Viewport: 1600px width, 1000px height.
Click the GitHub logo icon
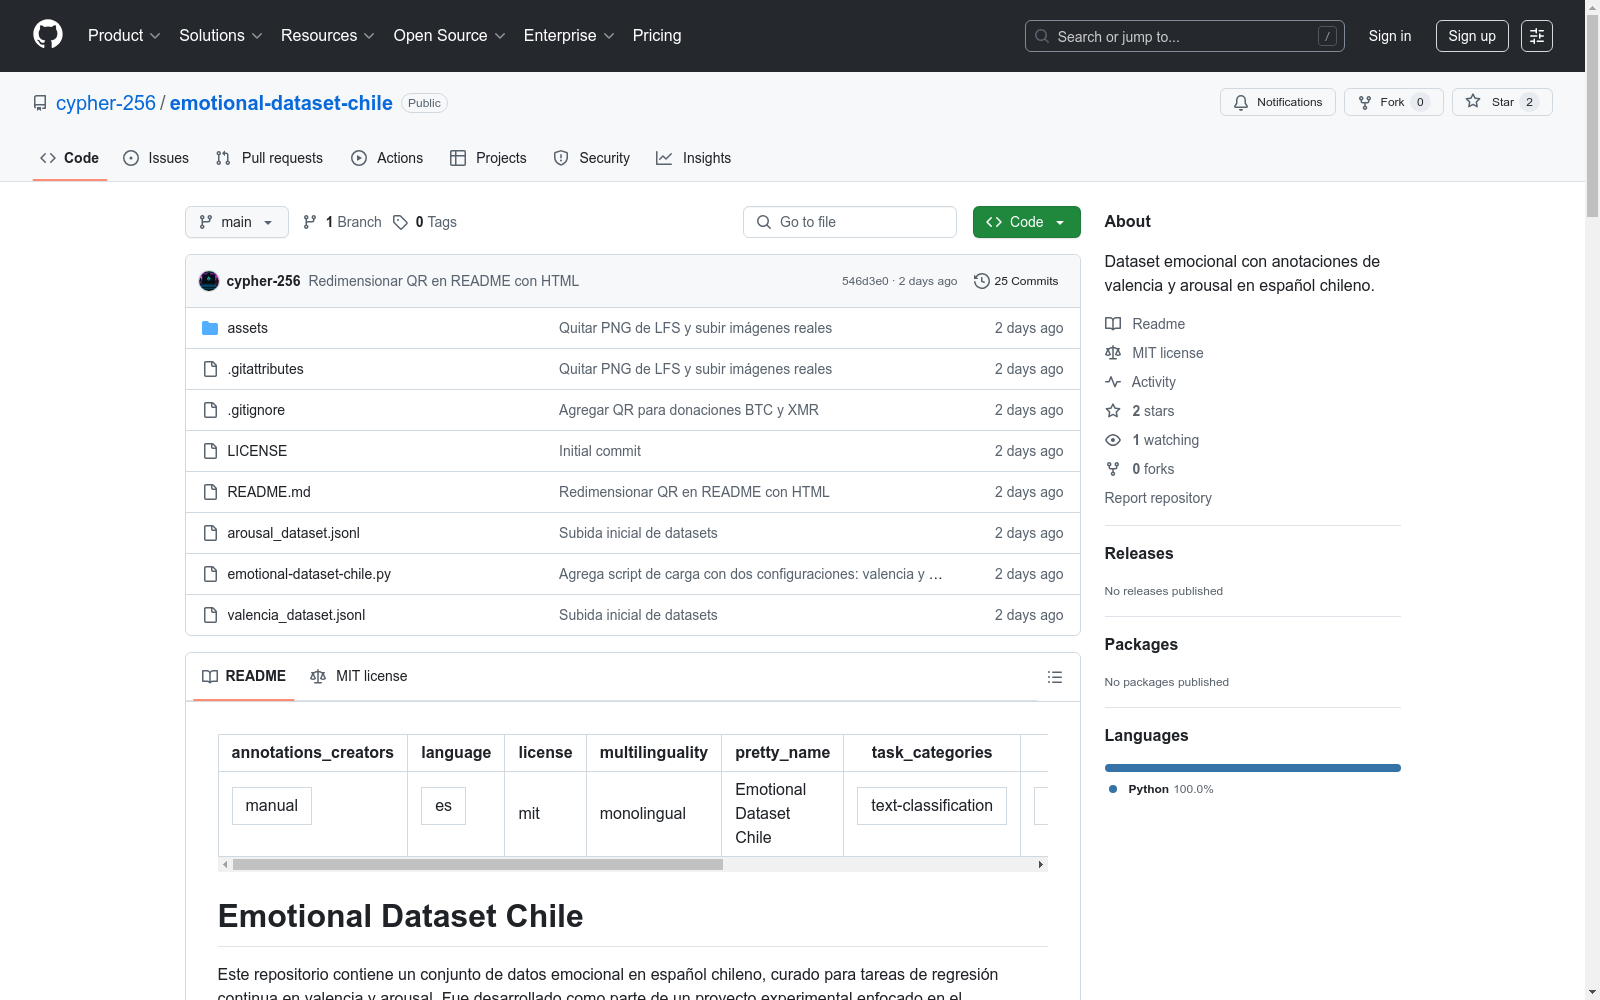point(48,35)
